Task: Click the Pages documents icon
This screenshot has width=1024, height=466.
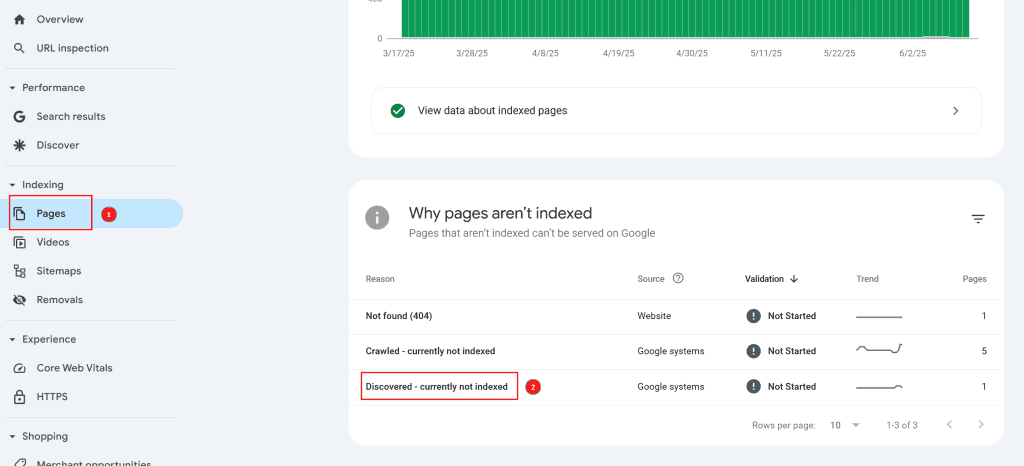Action: [x=20, y=213]
